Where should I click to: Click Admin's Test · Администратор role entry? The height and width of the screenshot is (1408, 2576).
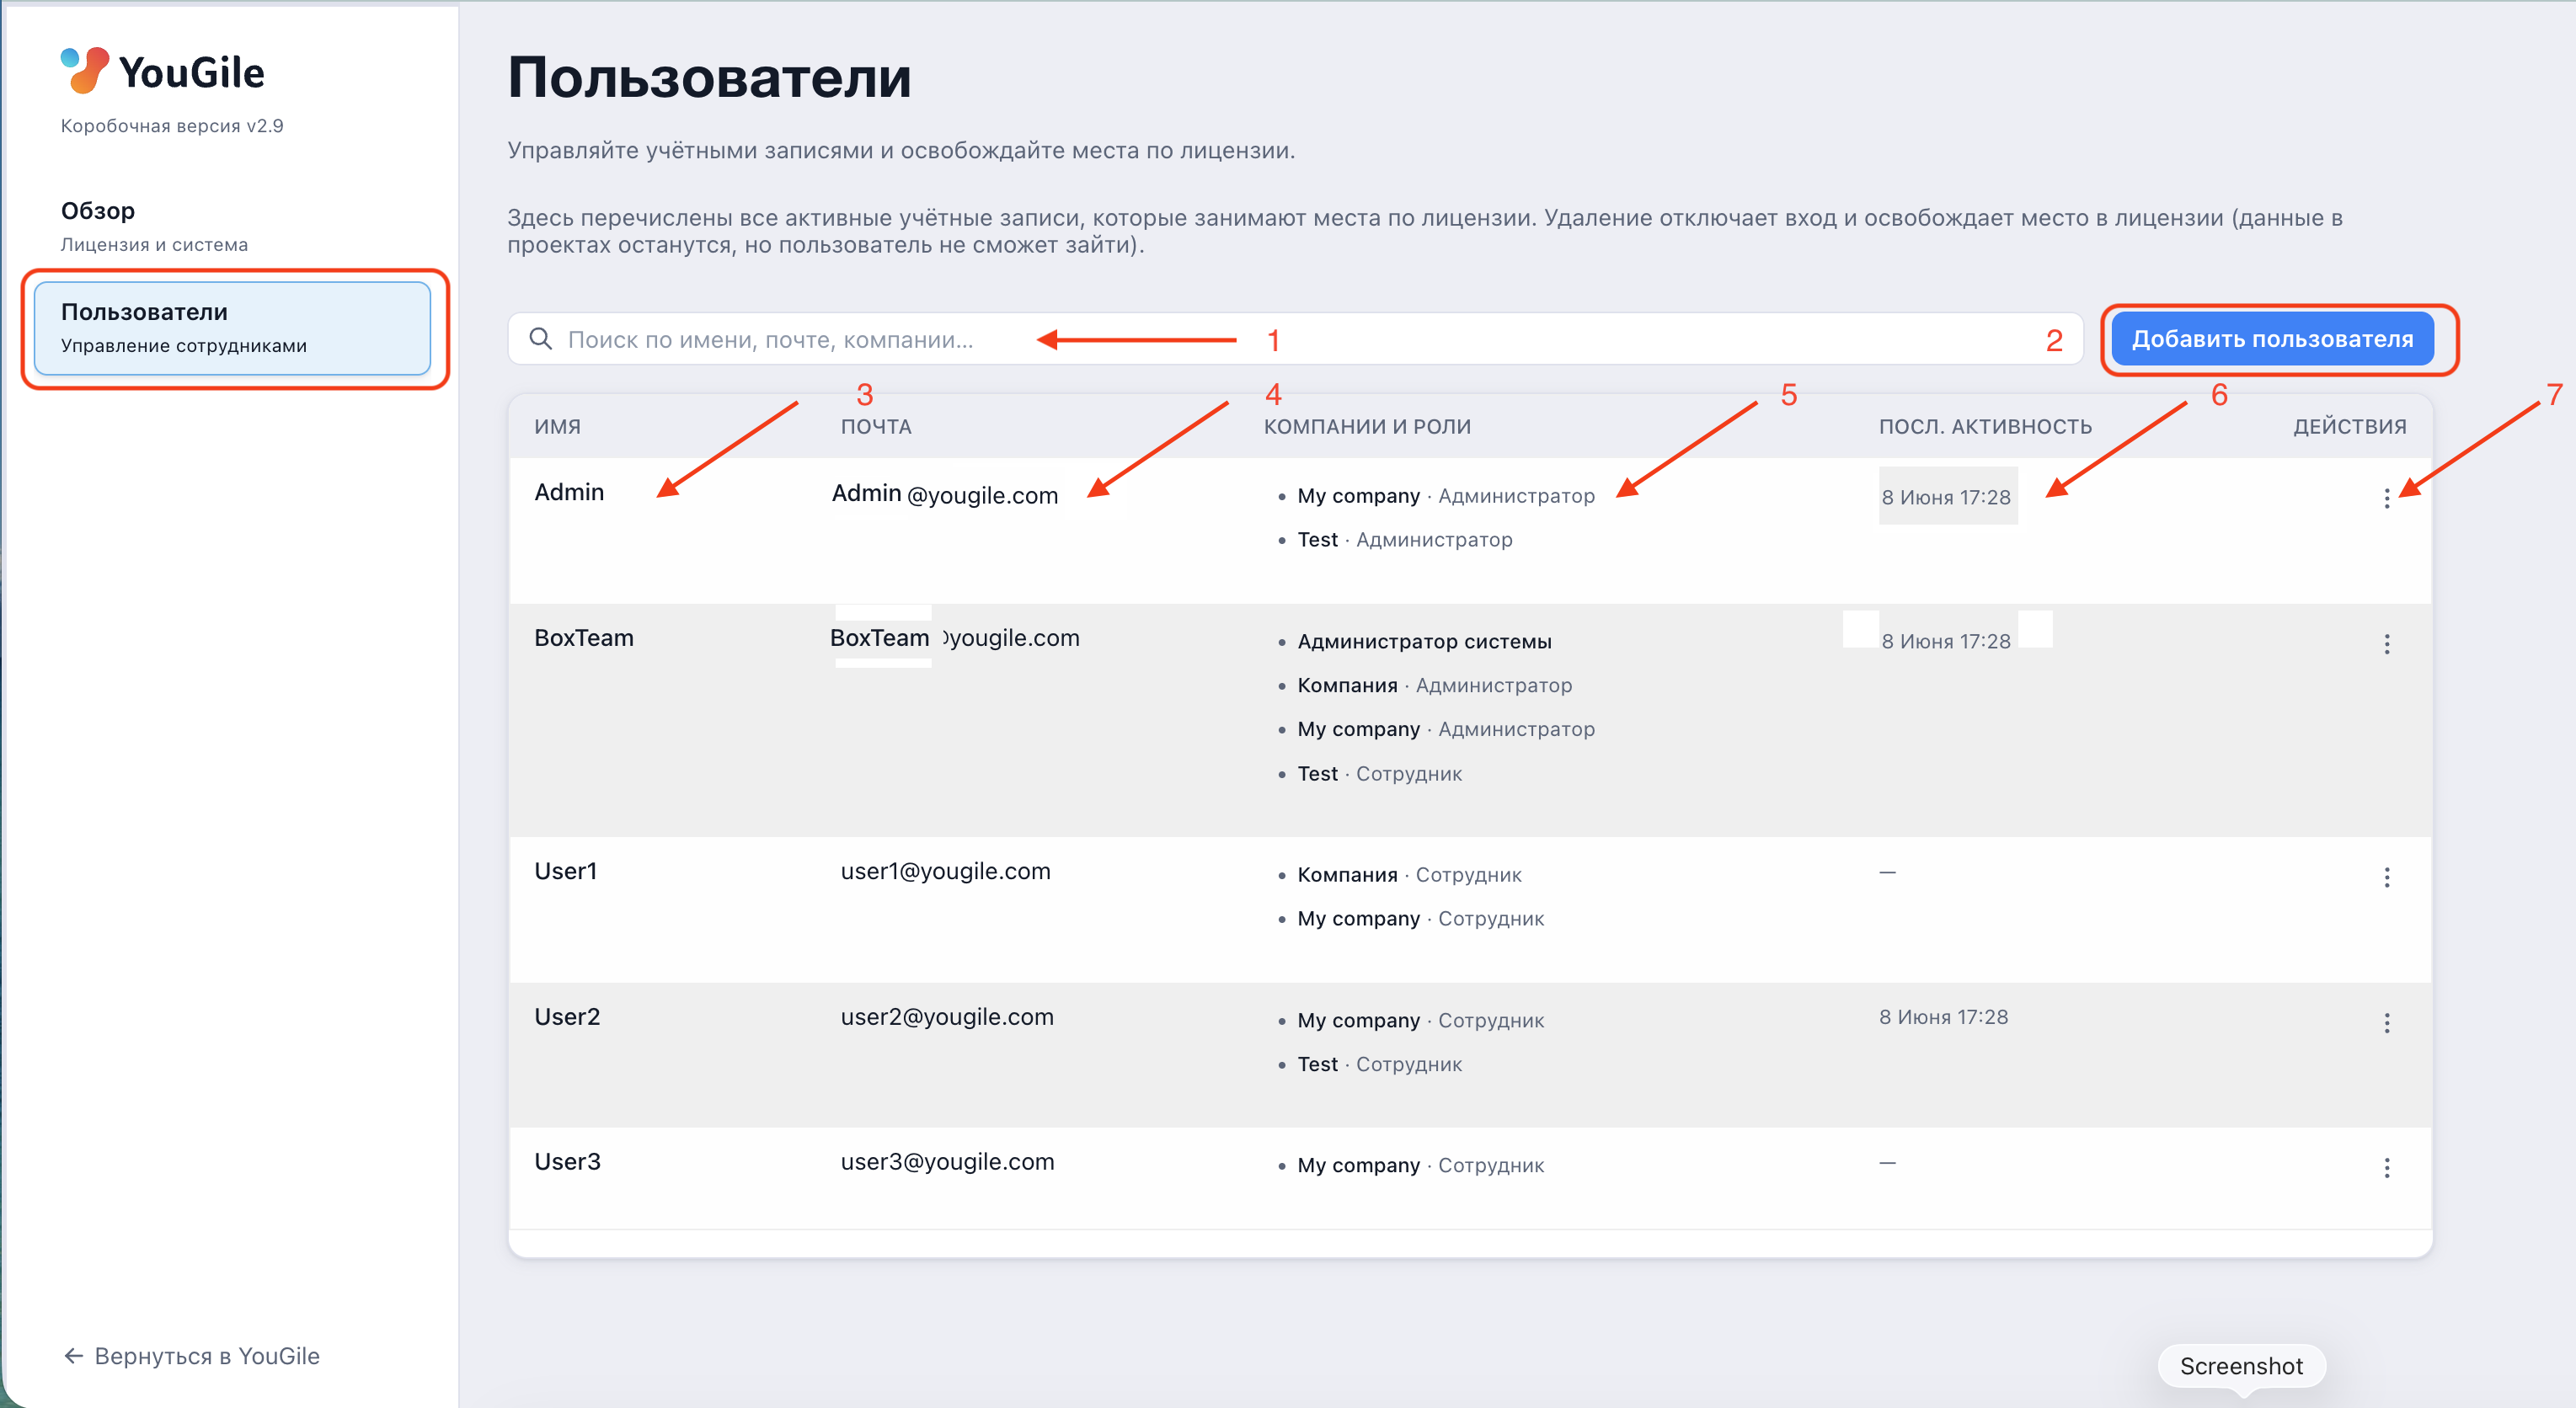pyautogui.click(x=1405, y=540)
